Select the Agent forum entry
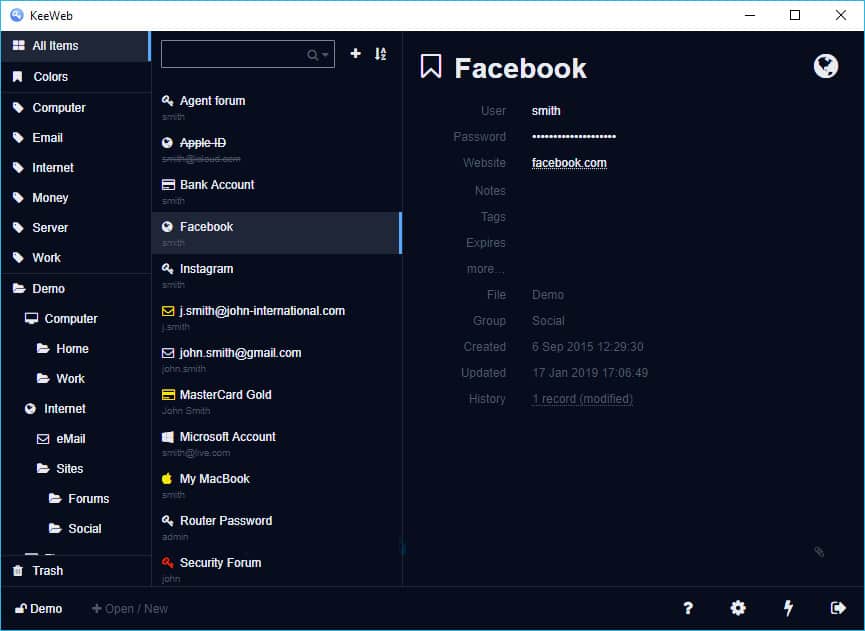 coord(276,108)
